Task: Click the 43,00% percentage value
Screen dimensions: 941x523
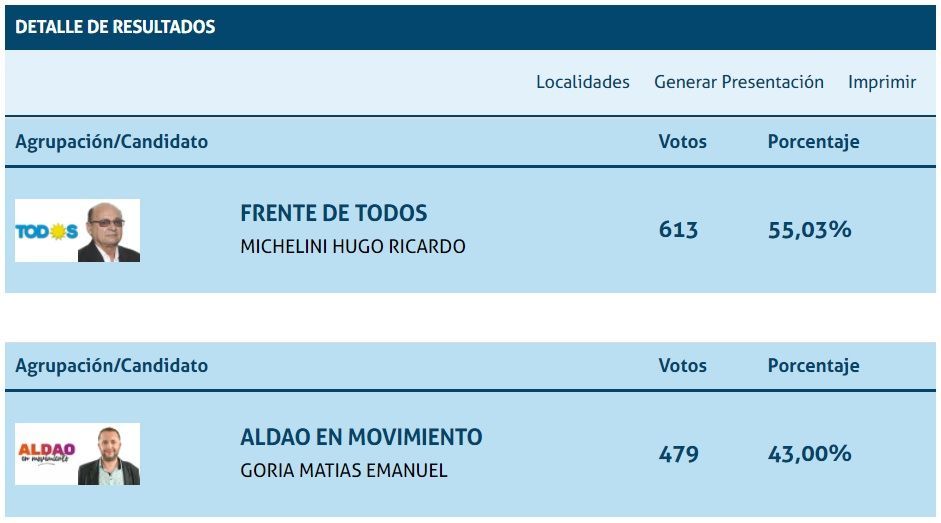Action: point(809,454)
